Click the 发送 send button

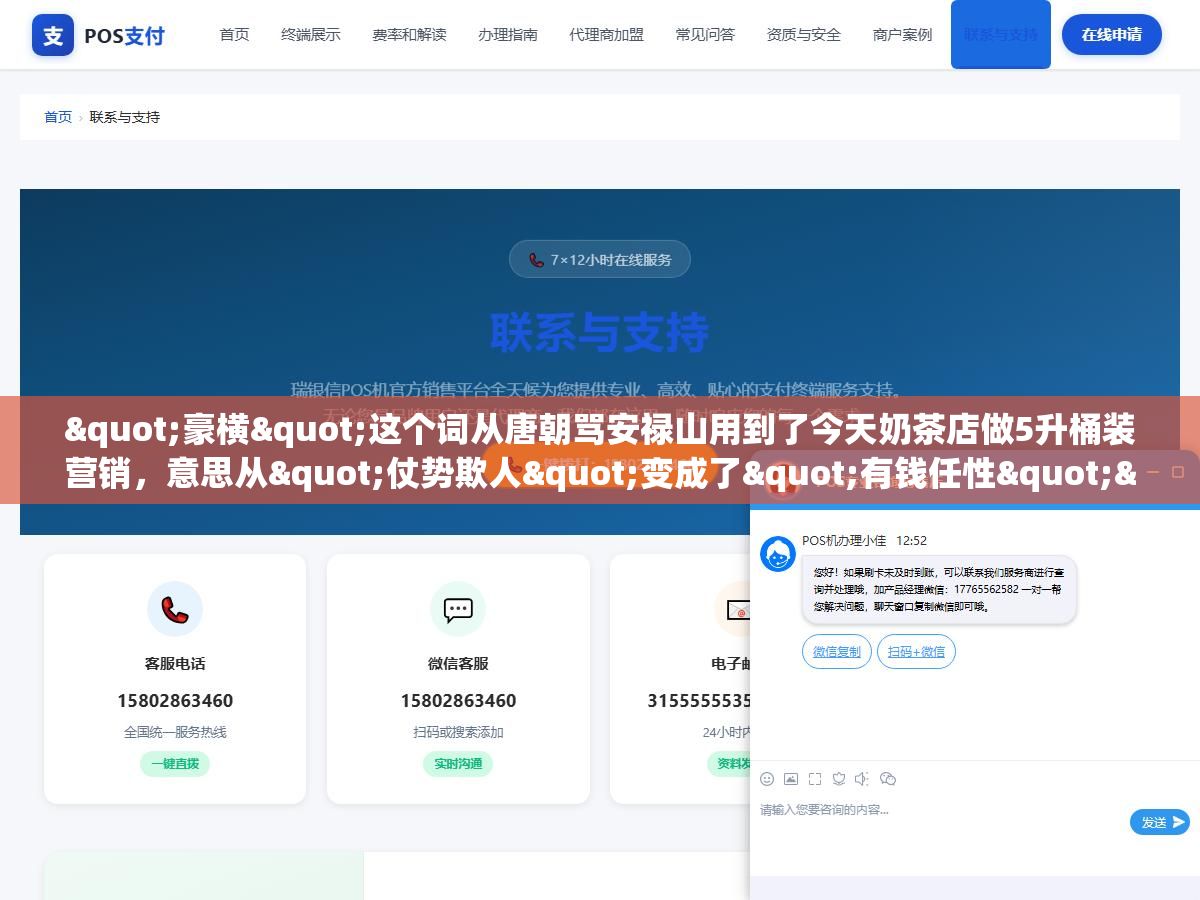click(x=1160, y=822)
